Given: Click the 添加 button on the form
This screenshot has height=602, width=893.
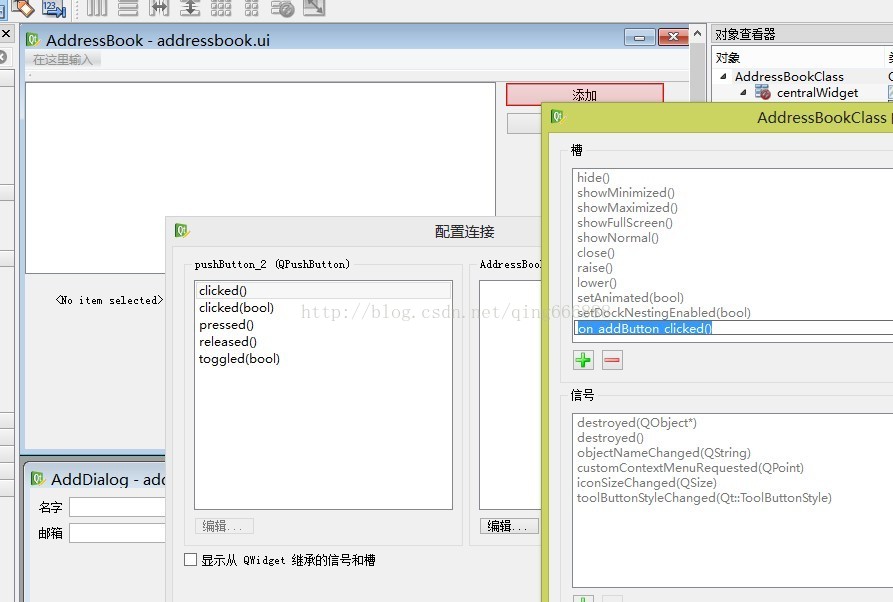Looking at the screenshot, I should pyautogui.click(x=584, y=95).
